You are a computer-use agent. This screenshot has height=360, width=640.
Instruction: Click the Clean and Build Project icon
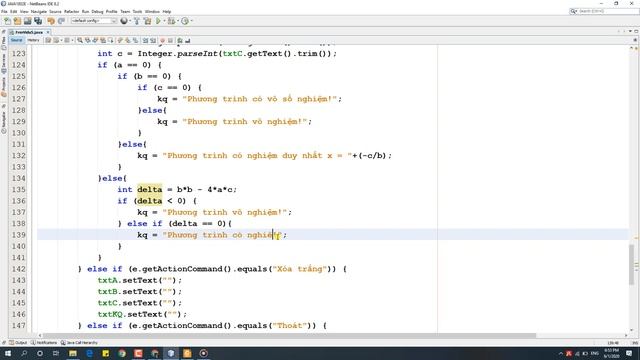click(x=147, y=21)
